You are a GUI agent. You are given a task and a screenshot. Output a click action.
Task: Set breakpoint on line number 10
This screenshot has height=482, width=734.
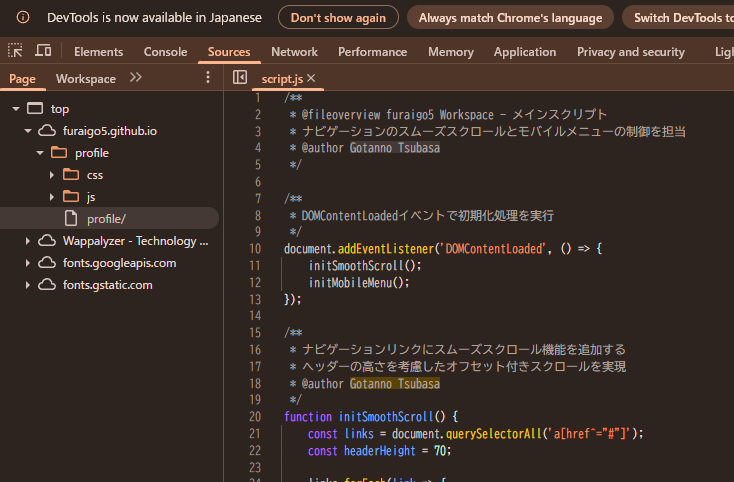[x=255, y=248]
